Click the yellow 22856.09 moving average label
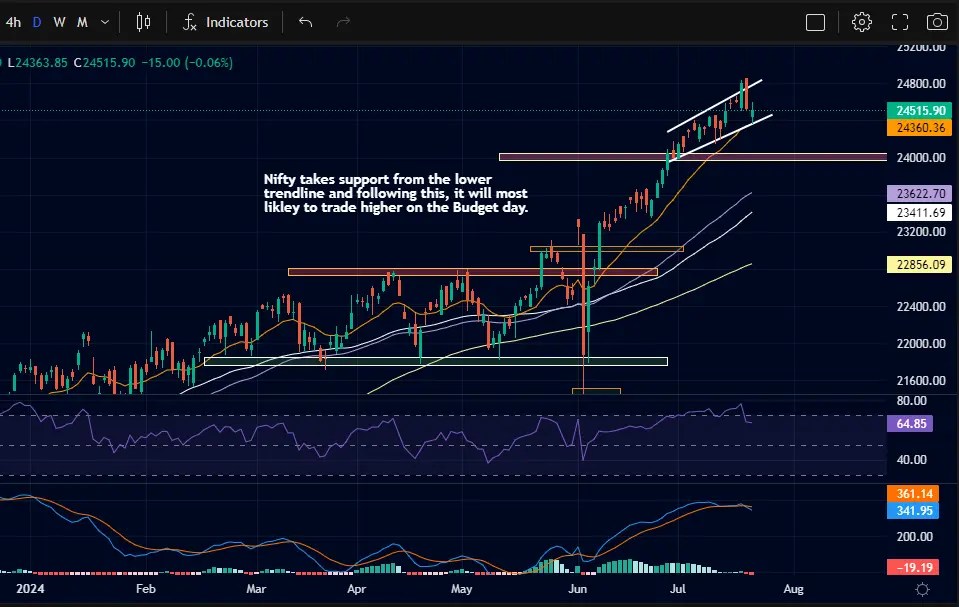The image size is (959, 607). [919, 264]
